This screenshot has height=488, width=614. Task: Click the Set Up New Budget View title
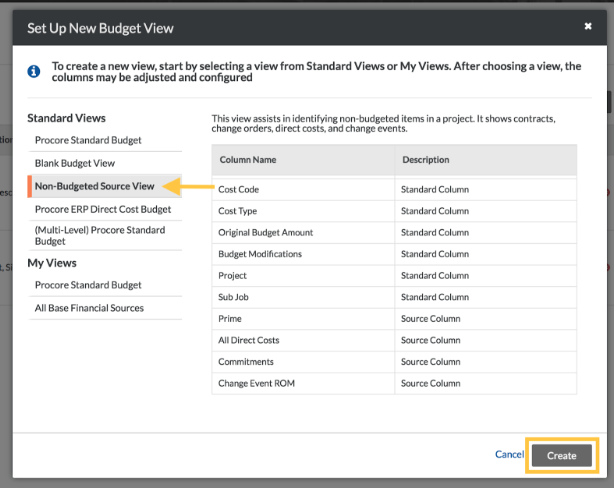100,28
